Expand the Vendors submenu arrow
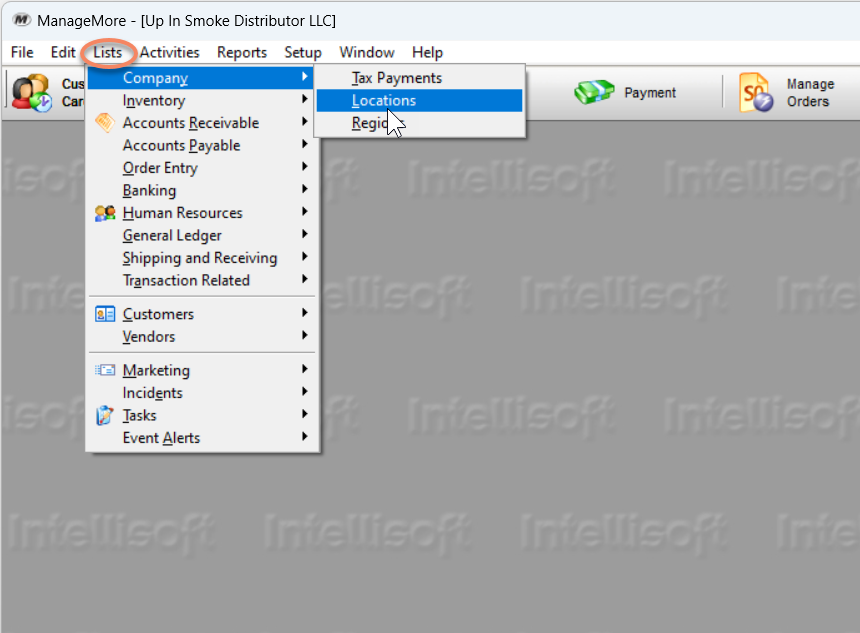 [x=304, y=337]
